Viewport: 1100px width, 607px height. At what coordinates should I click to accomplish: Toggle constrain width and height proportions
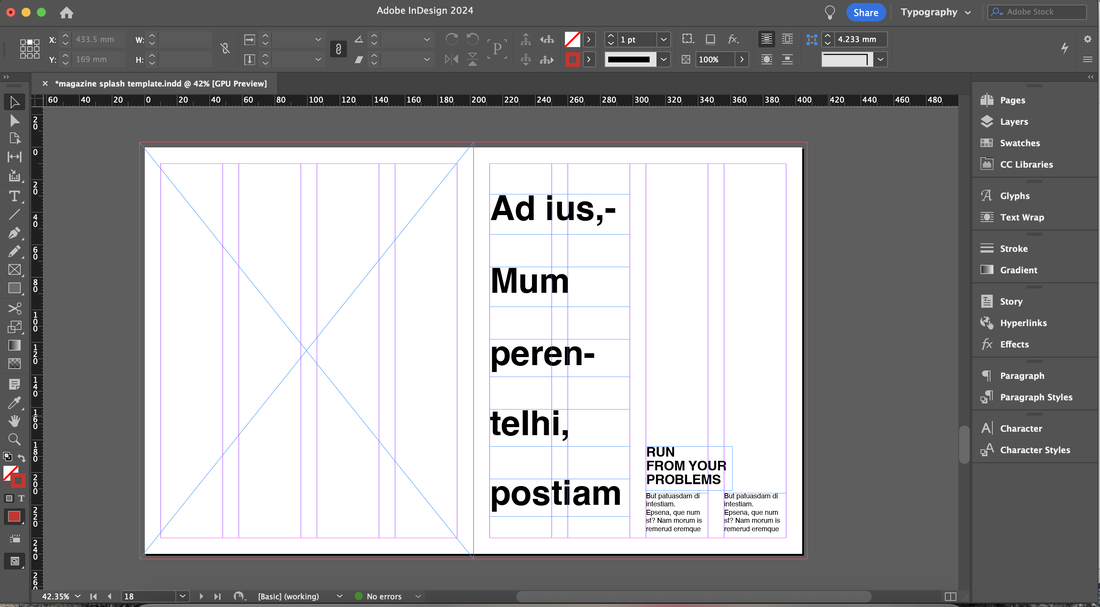click(x=224, y=49)
